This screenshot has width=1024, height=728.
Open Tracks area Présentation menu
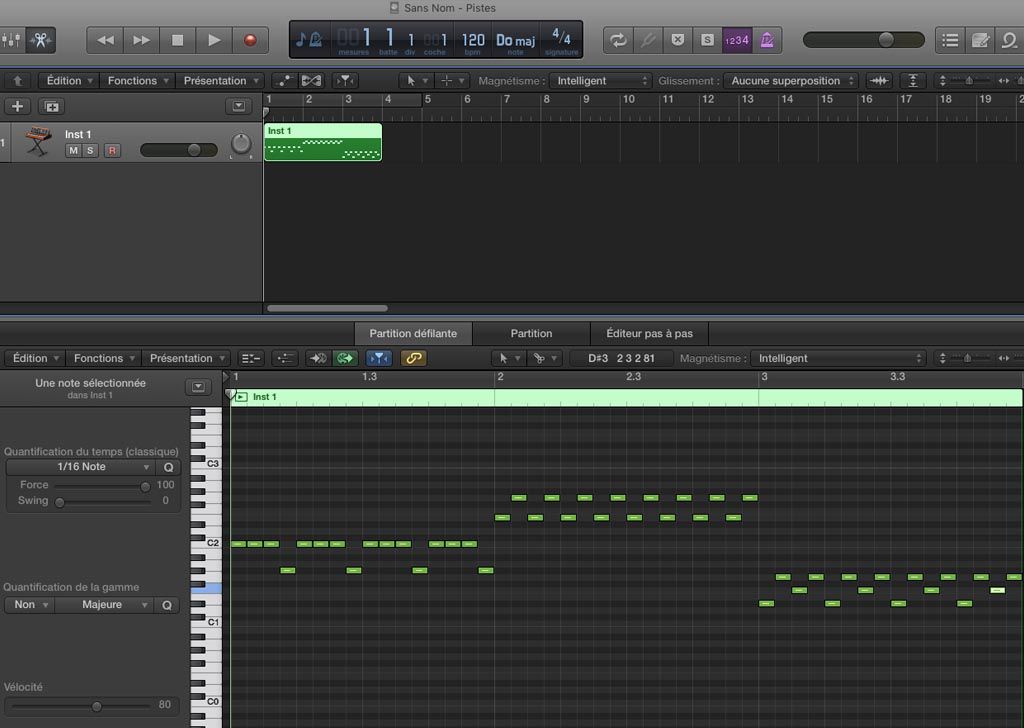(221, 80)
